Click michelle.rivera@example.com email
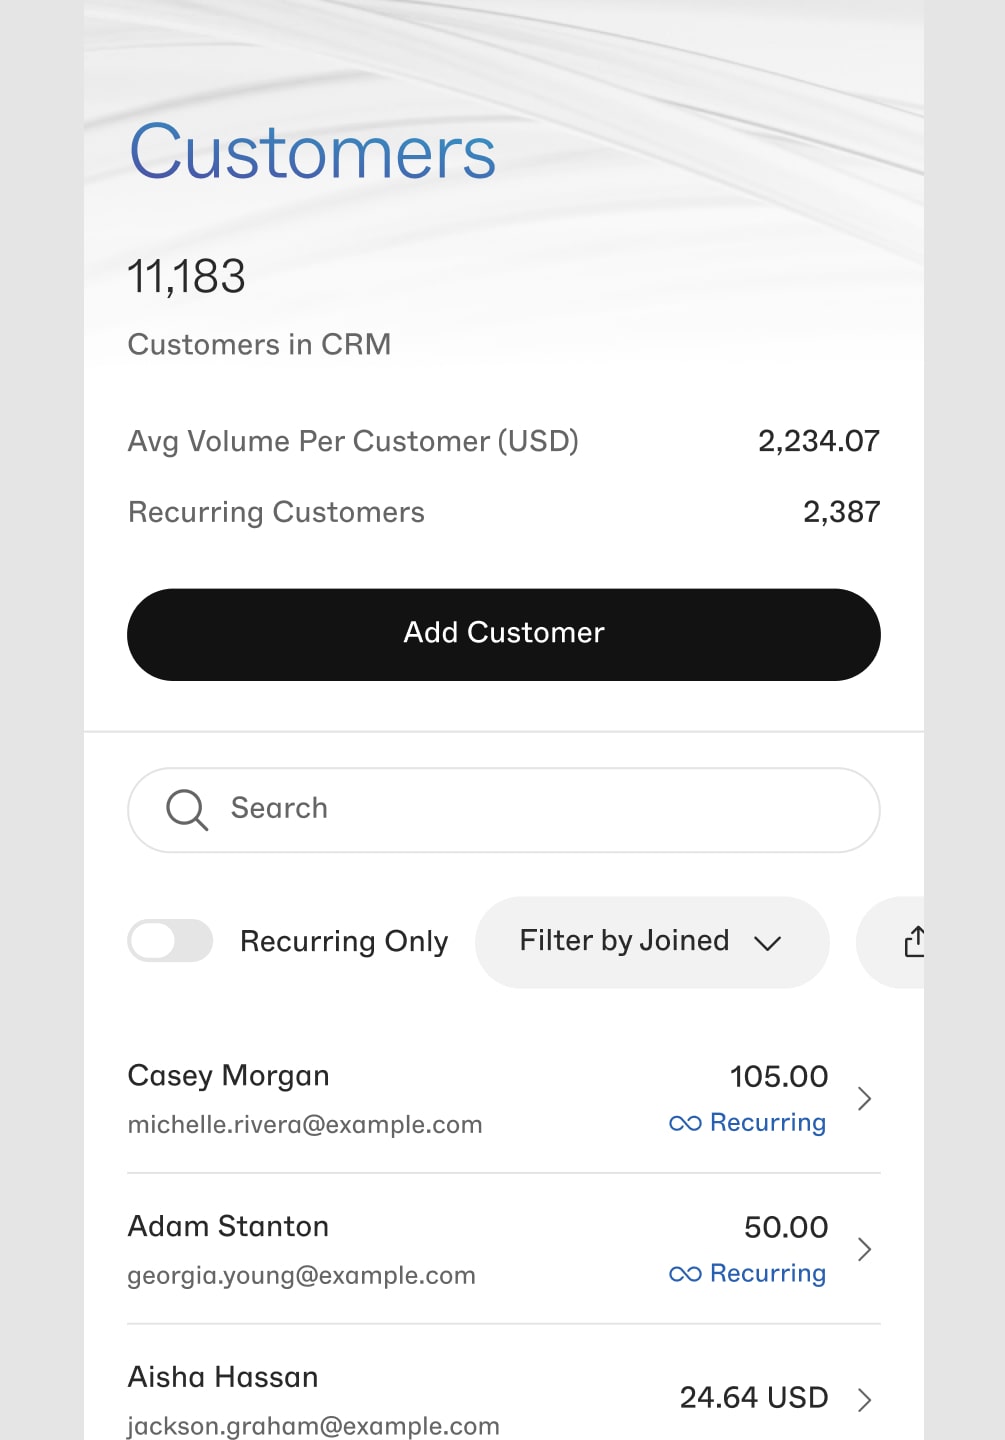 click(305, 1125)
